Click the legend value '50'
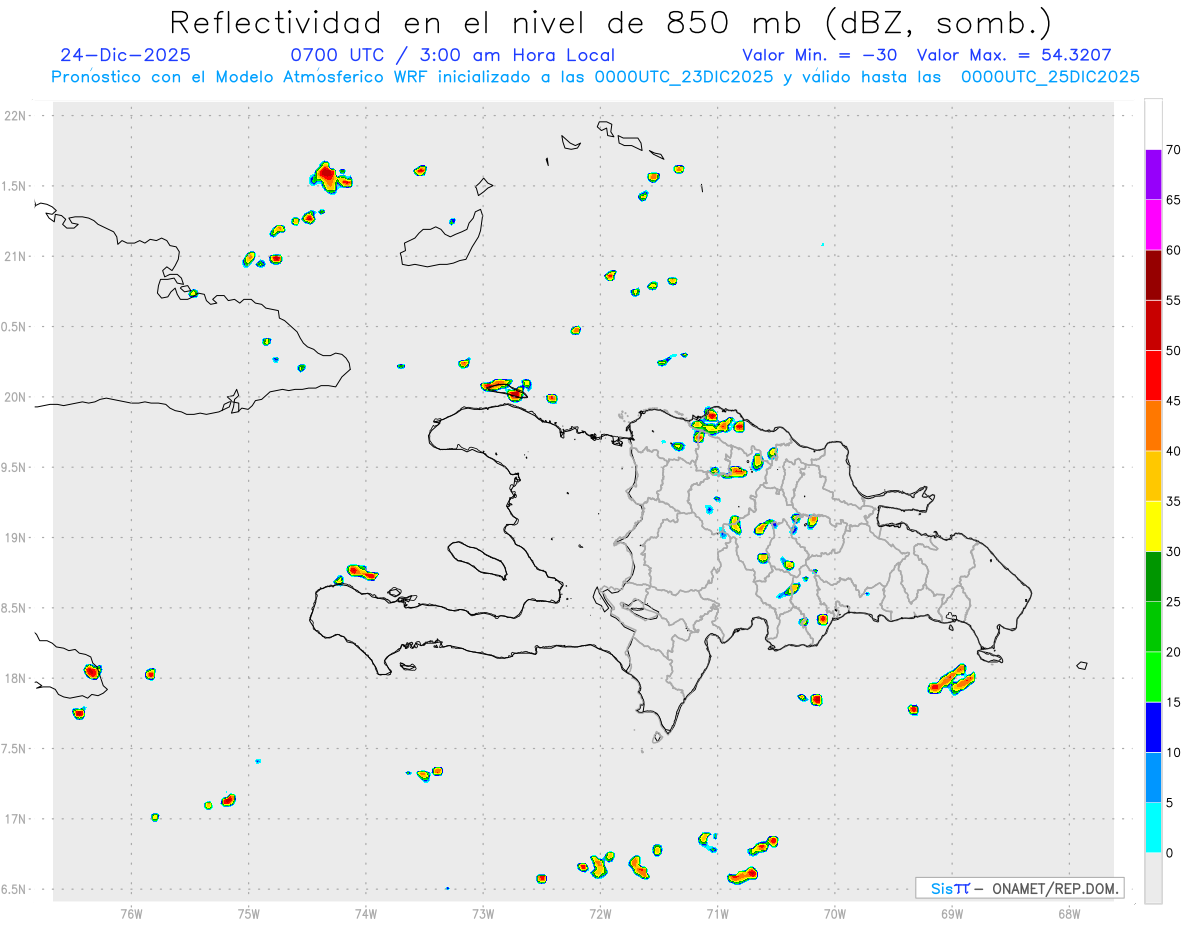This screenshot has width=1200, height=927. pyautogui.click(x=1173, y=351)
